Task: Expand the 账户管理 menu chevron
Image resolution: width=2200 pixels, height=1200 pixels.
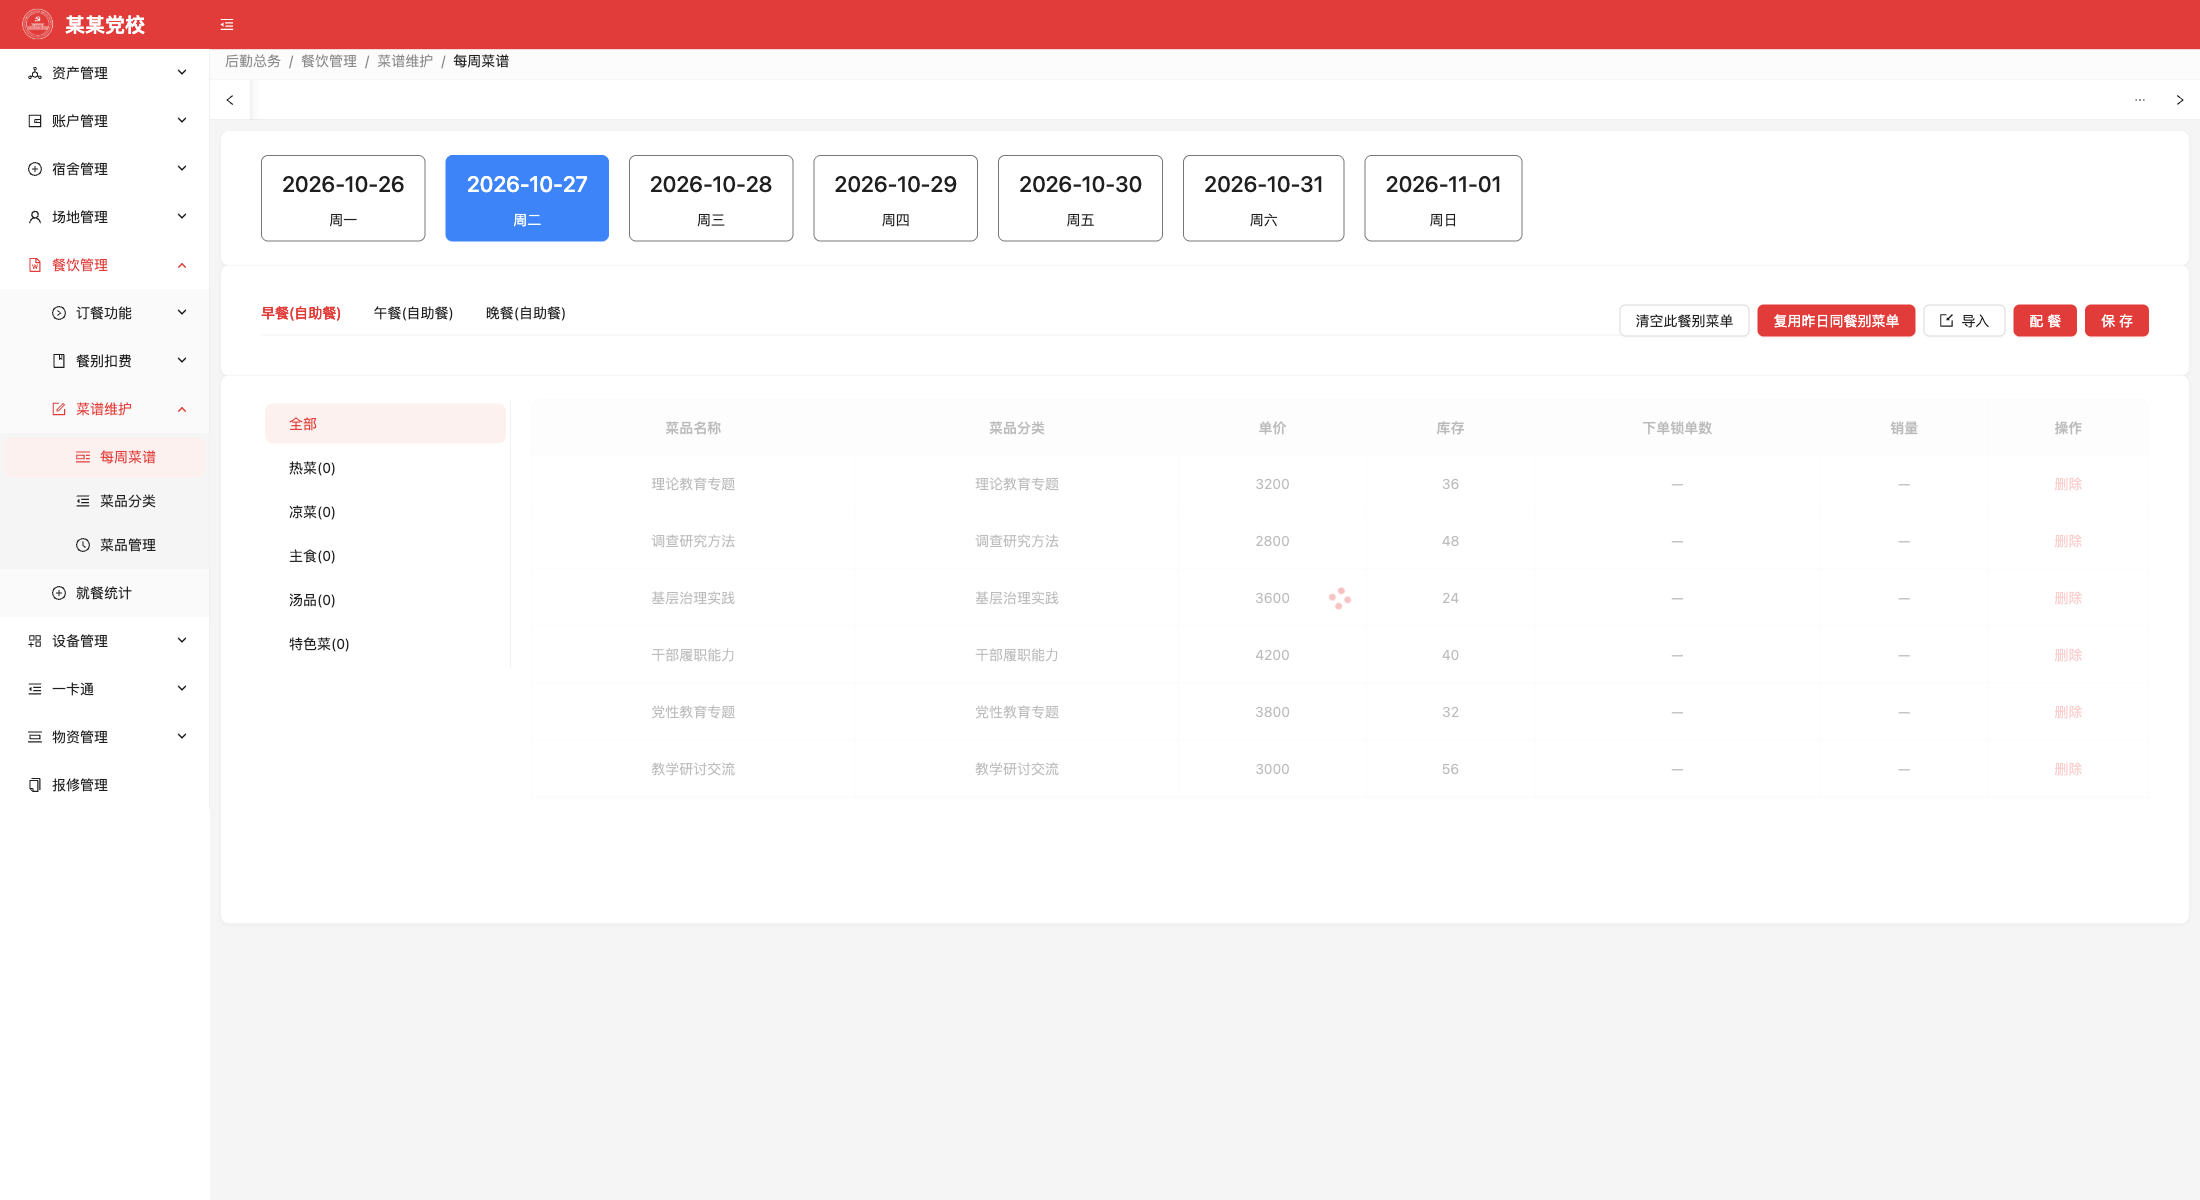Action: 182,121
